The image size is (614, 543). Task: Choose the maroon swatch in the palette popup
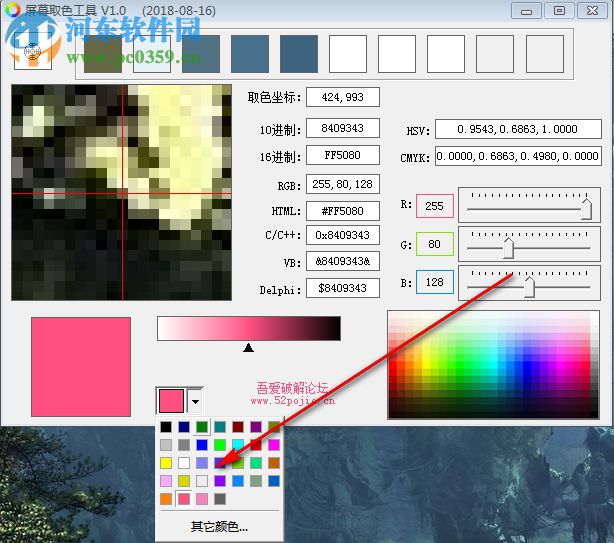[x=238, y=427]
